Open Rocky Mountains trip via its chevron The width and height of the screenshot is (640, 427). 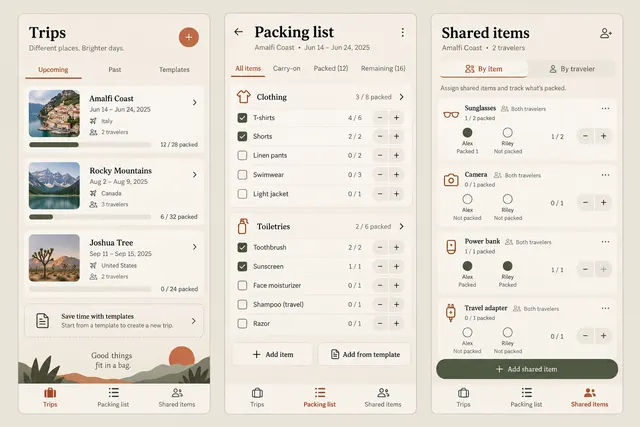click(195, 175)
